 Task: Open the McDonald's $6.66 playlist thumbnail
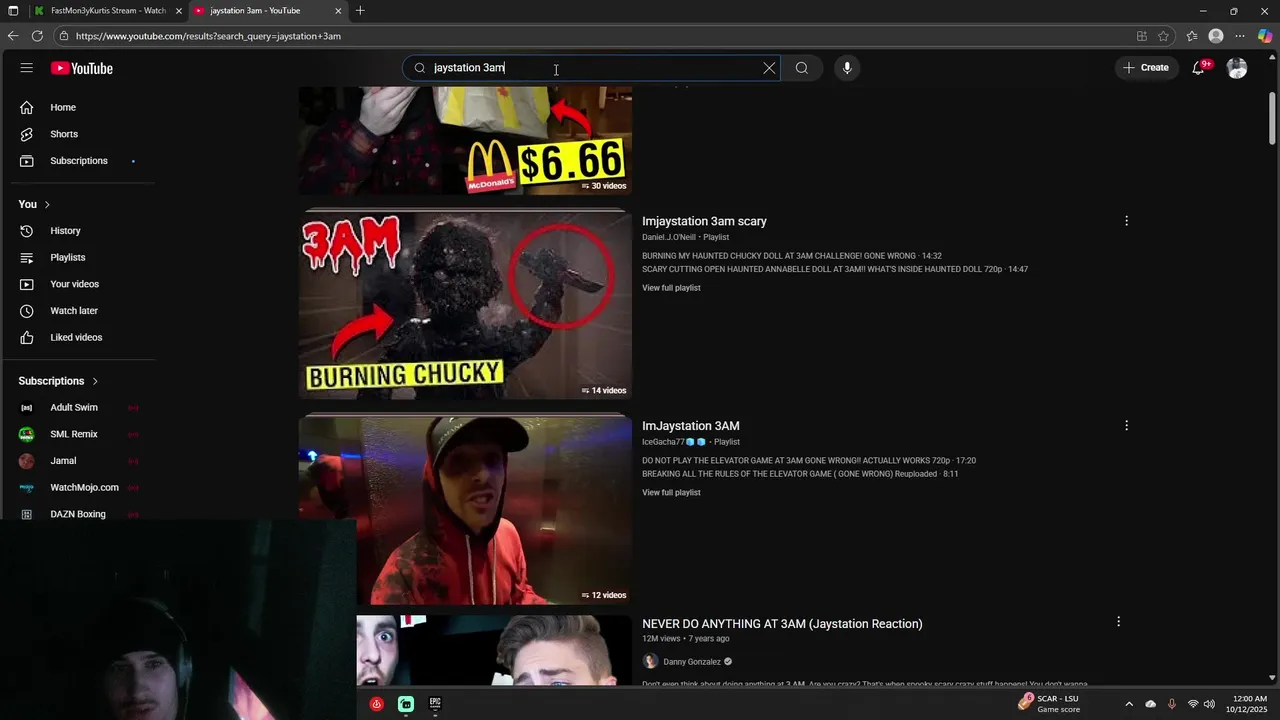click(x=465, y=140)
